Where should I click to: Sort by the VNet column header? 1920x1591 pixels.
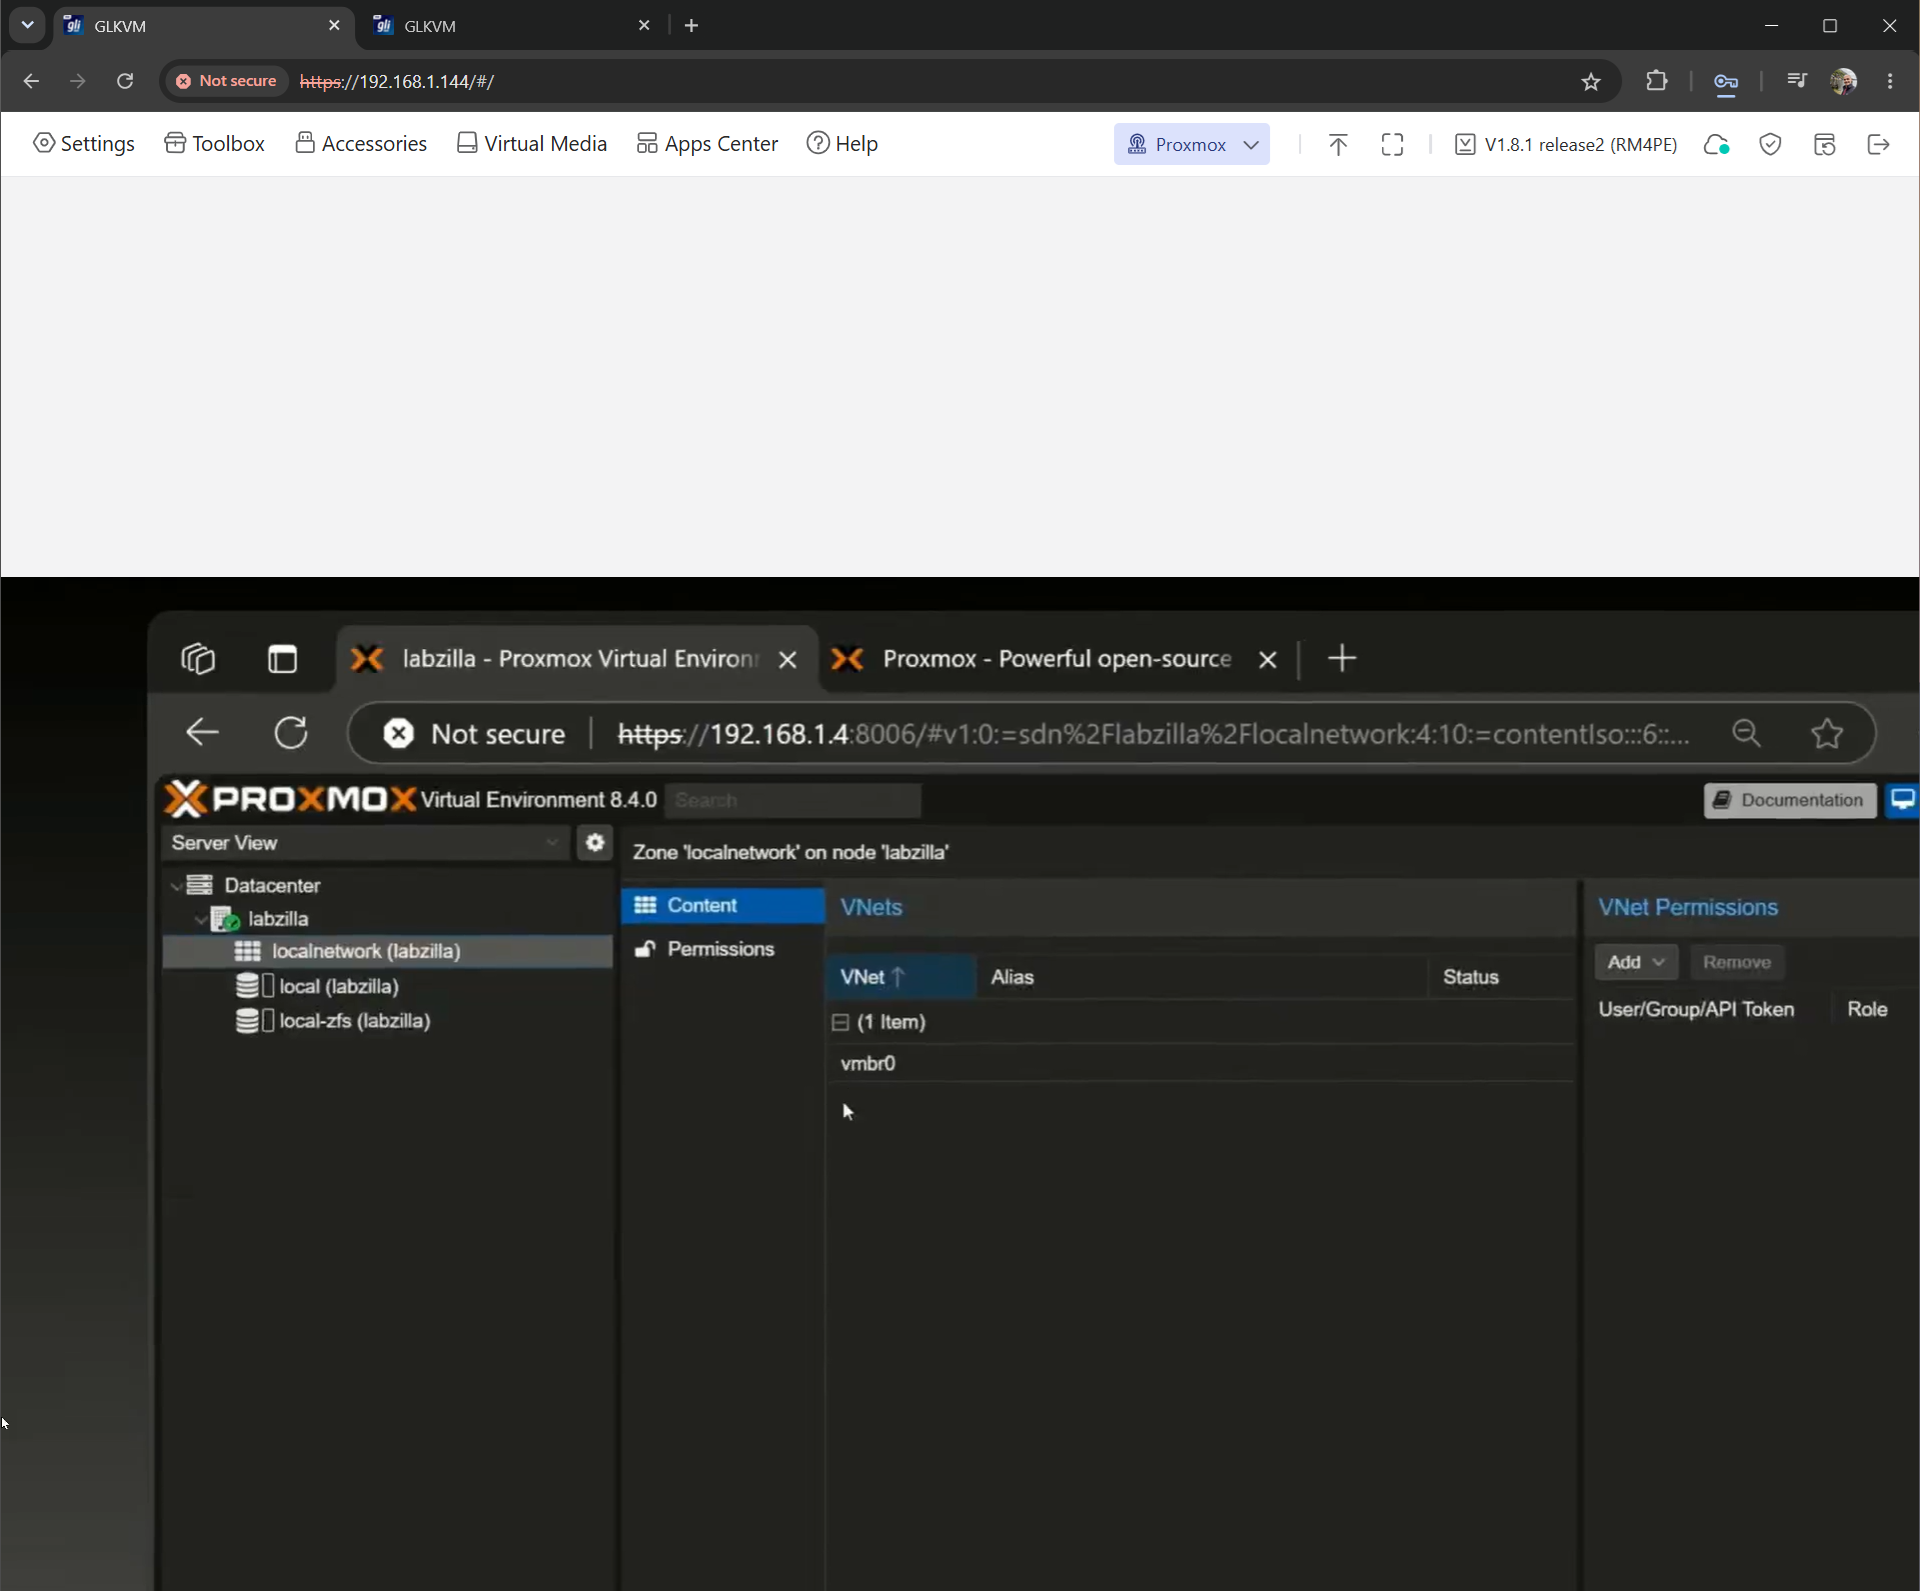(x=901, y=977)
